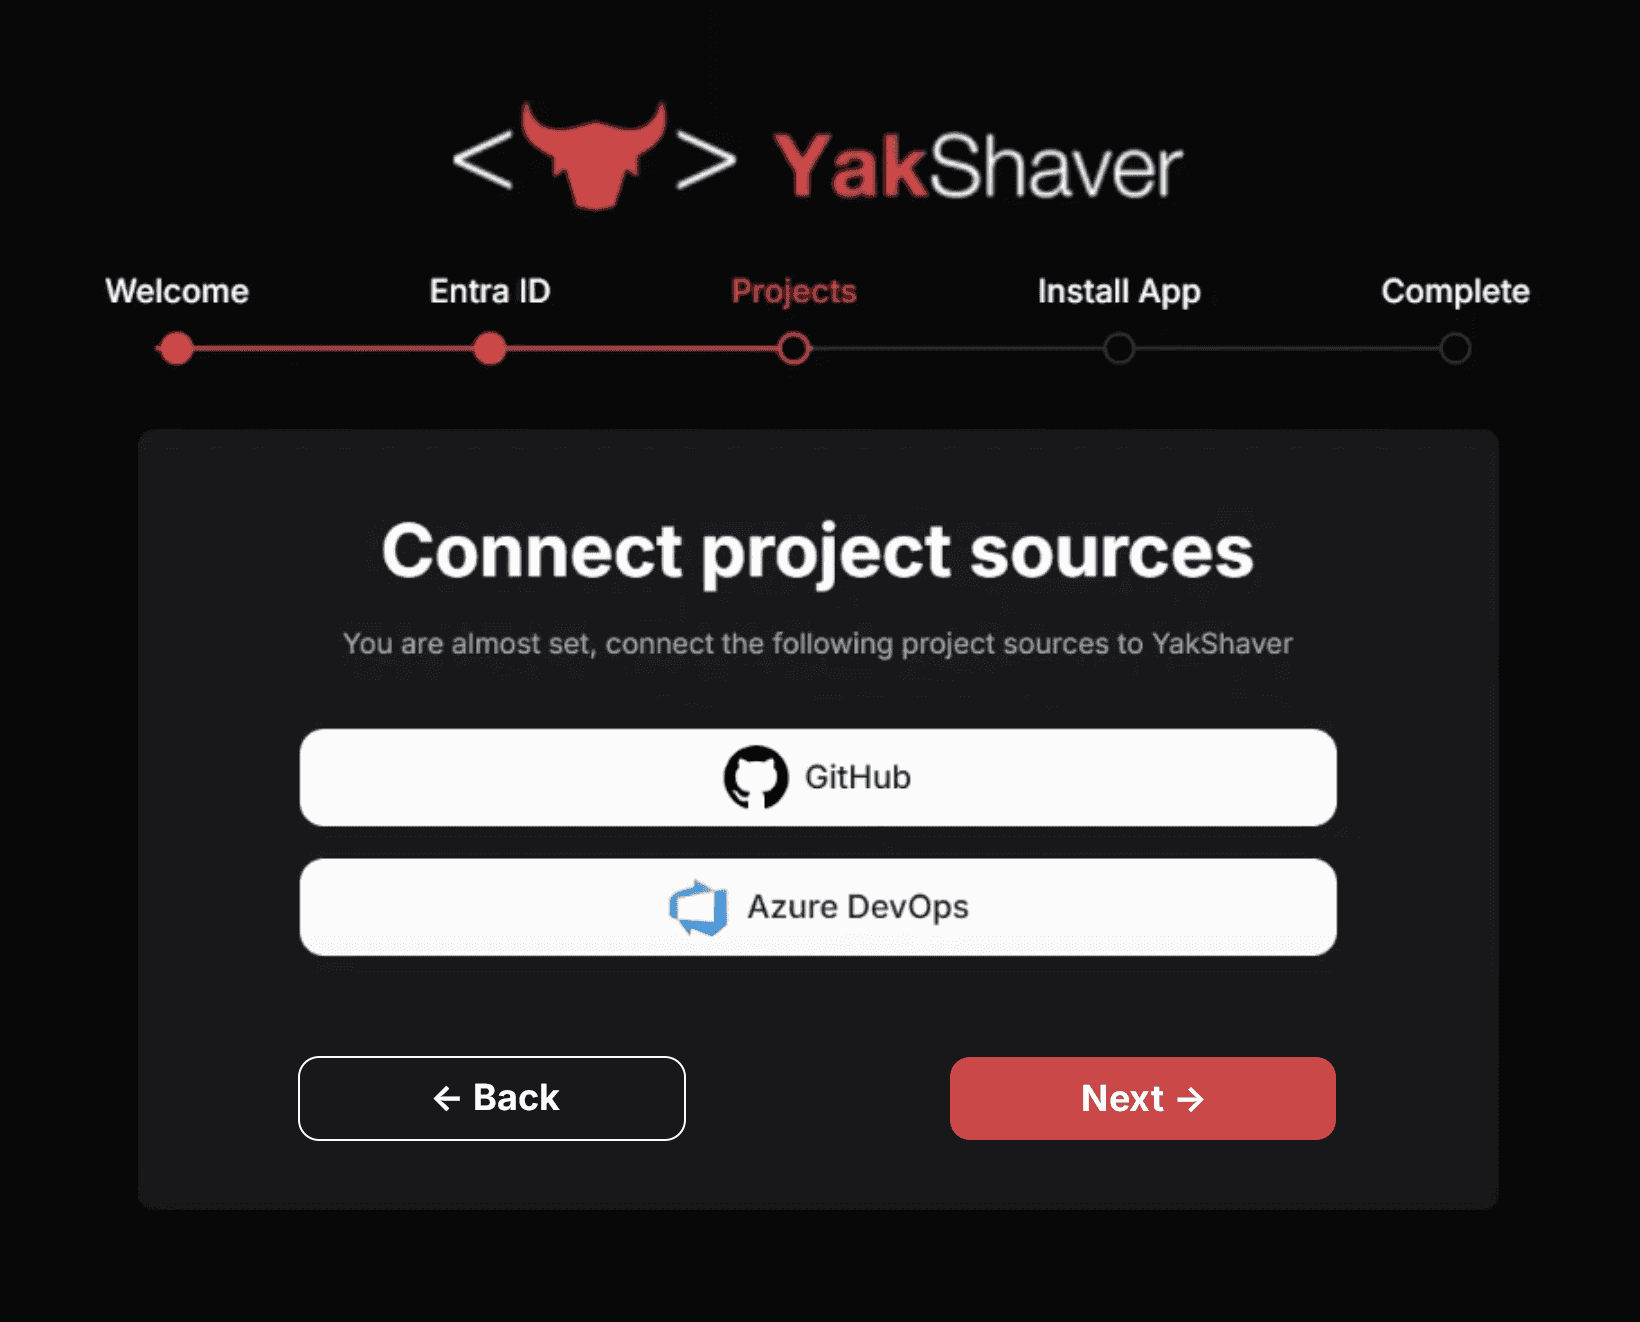Viewport: 1640px width, 1322px height.
Task: Continue with the red Next button
Action: click(1143, 1098)
